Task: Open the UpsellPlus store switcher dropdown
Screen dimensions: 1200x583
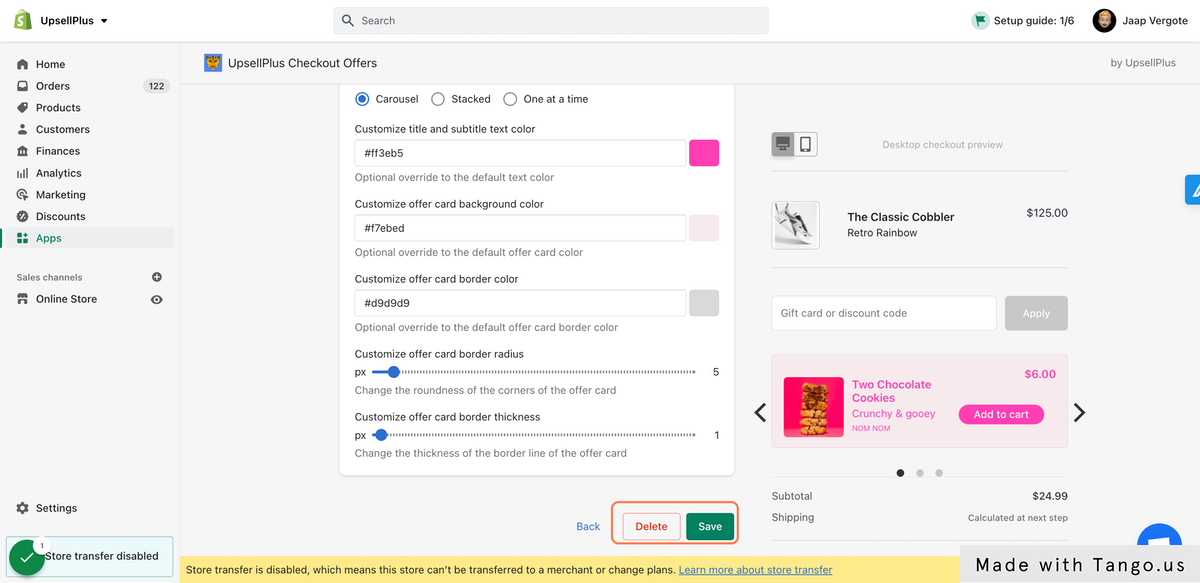Action: 74,20
